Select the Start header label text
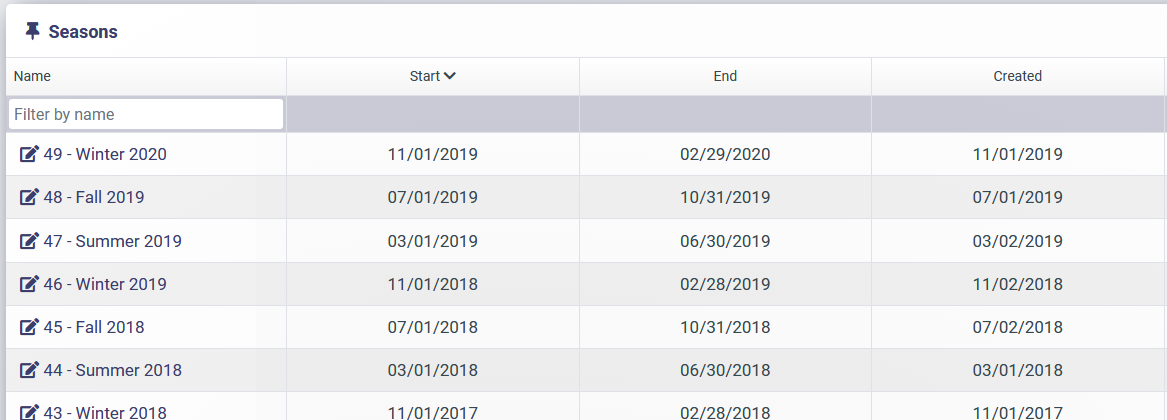The image size is (1167, 420). tap(425, 76)
